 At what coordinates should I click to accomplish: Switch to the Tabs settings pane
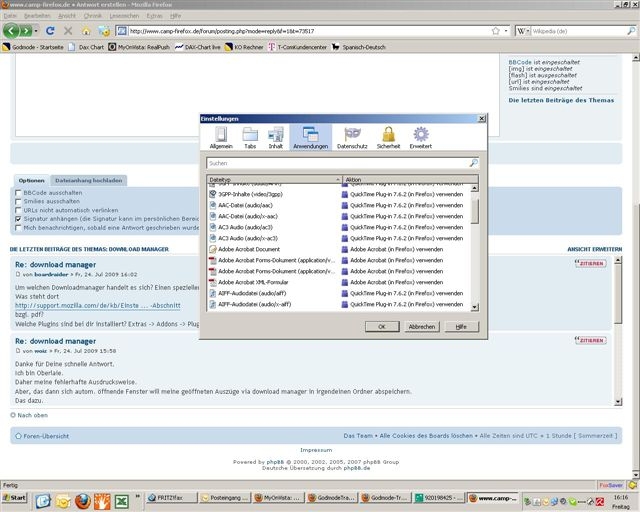click(250, 137)
